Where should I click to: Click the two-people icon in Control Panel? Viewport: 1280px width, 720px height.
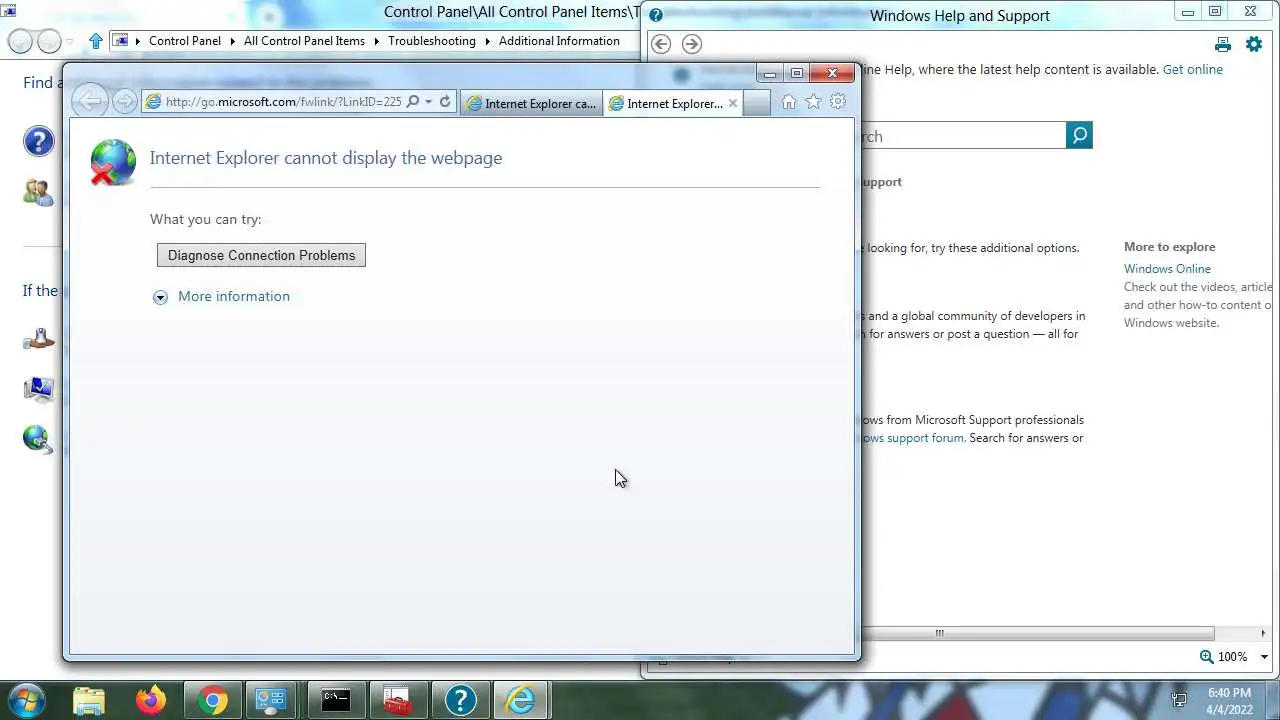(x=38, y=192)
